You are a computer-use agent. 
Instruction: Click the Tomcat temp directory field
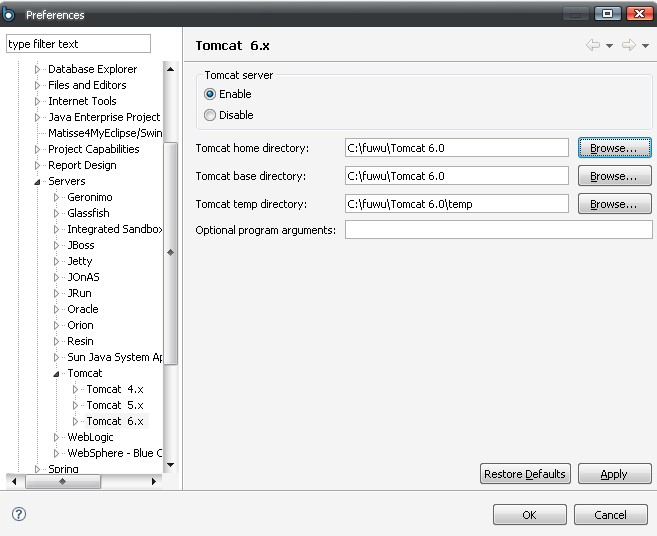point(457,204)
